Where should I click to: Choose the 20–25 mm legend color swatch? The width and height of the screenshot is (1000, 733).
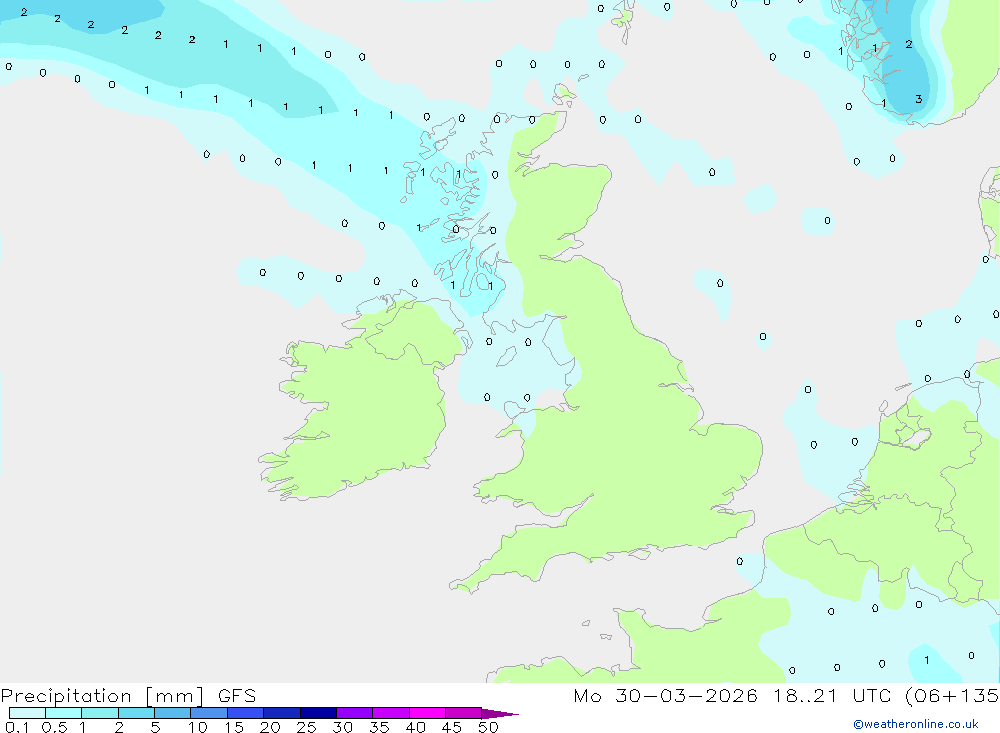282,713
